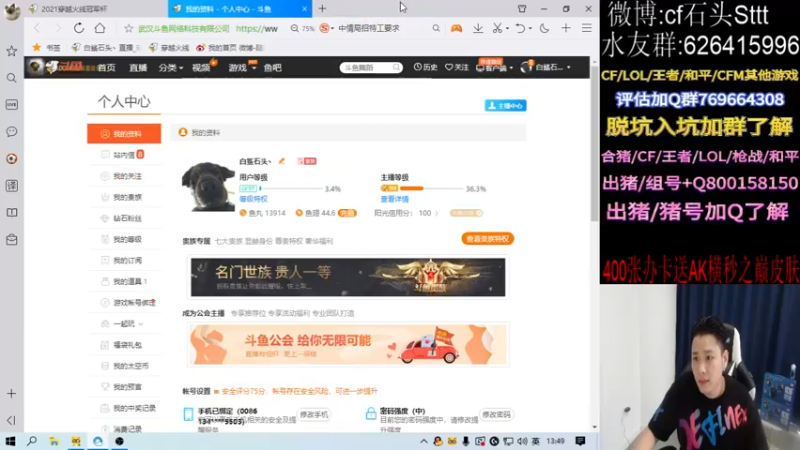Open the sidebar red Weibo icon
Image resolution: width=800 pixels, height=450 pixels.
coord(11,159)
